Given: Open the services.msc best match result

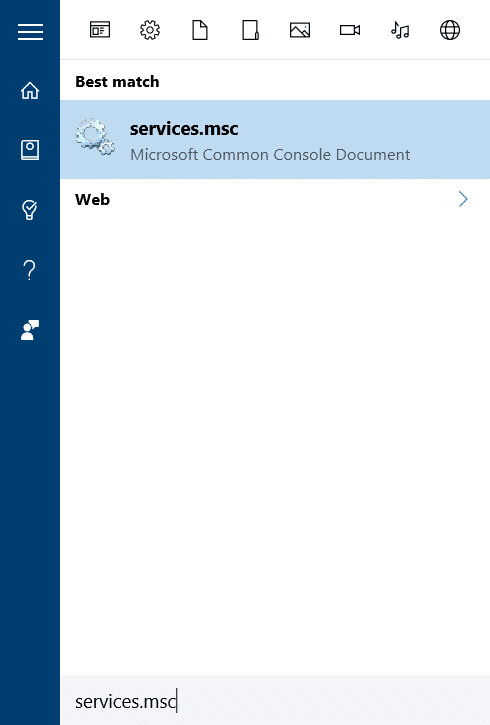Looking at the screenshot, I should pos(275,140).
